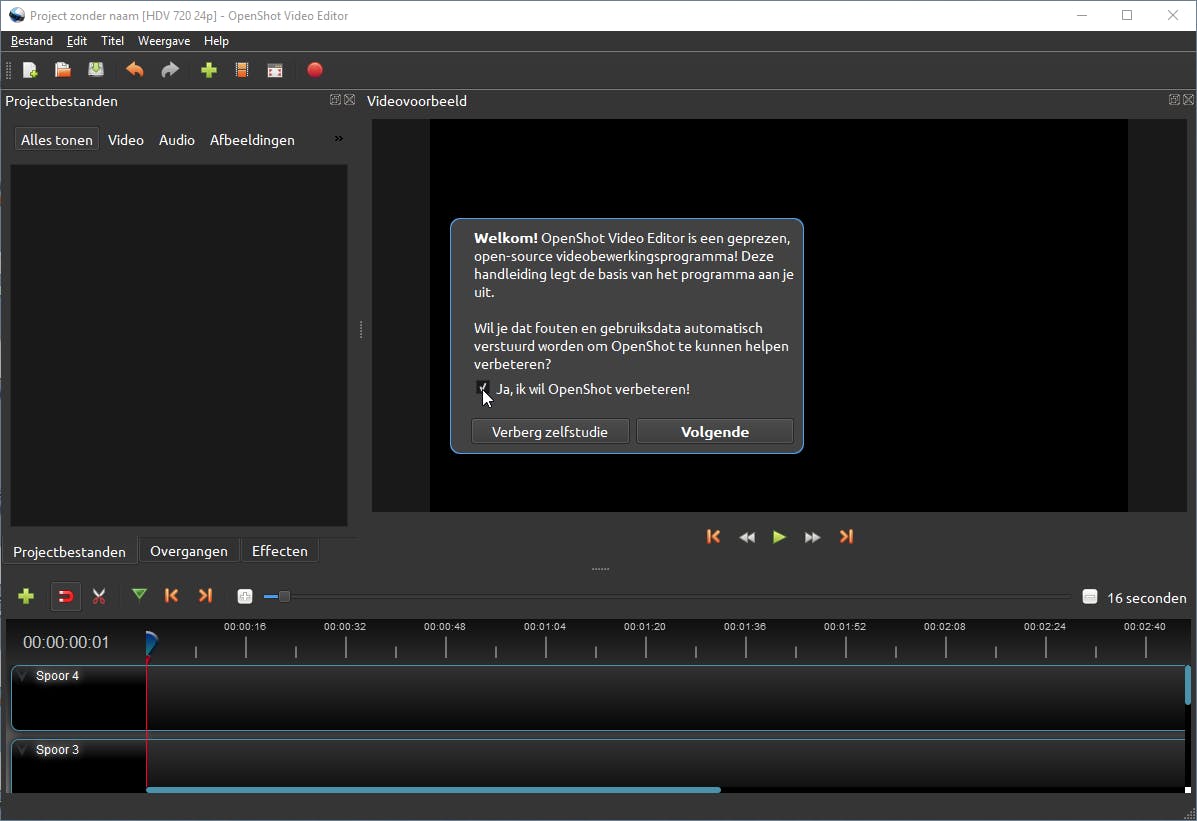Click the green Add Marker icon
Viewport: 1197px width, 821px height.
[139, 596]
